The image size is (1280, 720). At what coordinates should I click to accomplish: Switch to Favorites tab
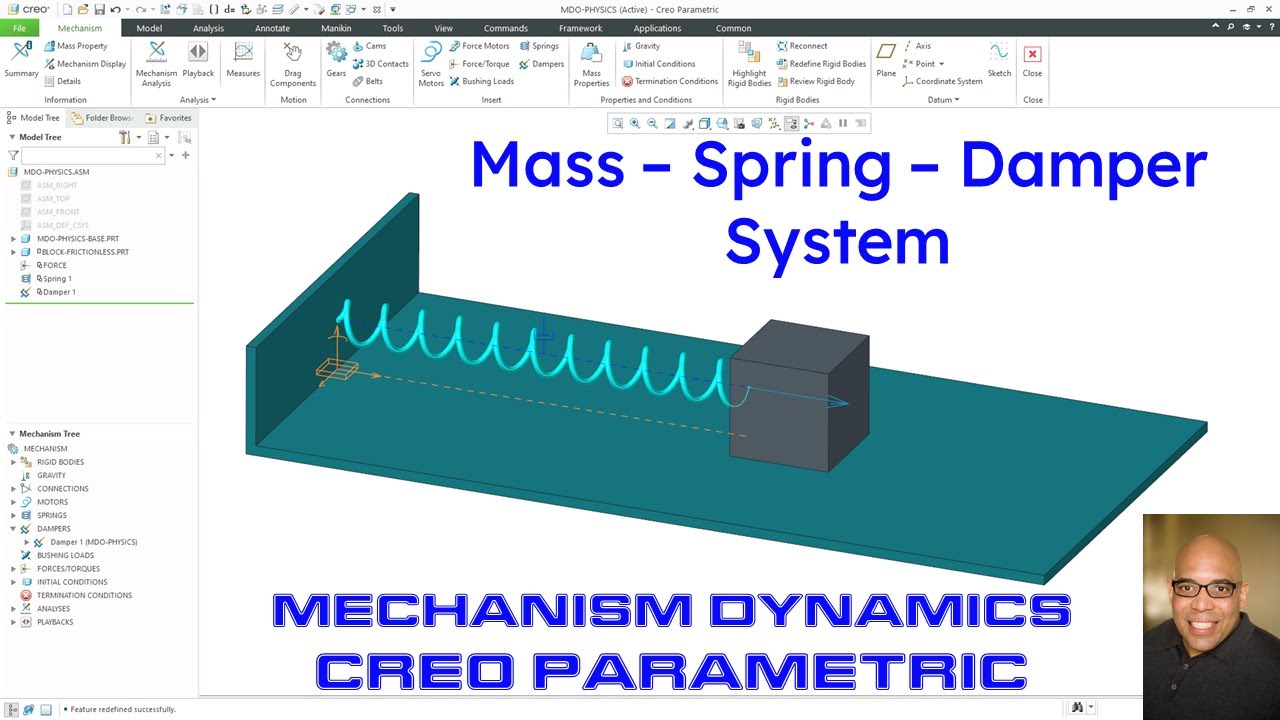pyautogui.click(x=168, y=118)
